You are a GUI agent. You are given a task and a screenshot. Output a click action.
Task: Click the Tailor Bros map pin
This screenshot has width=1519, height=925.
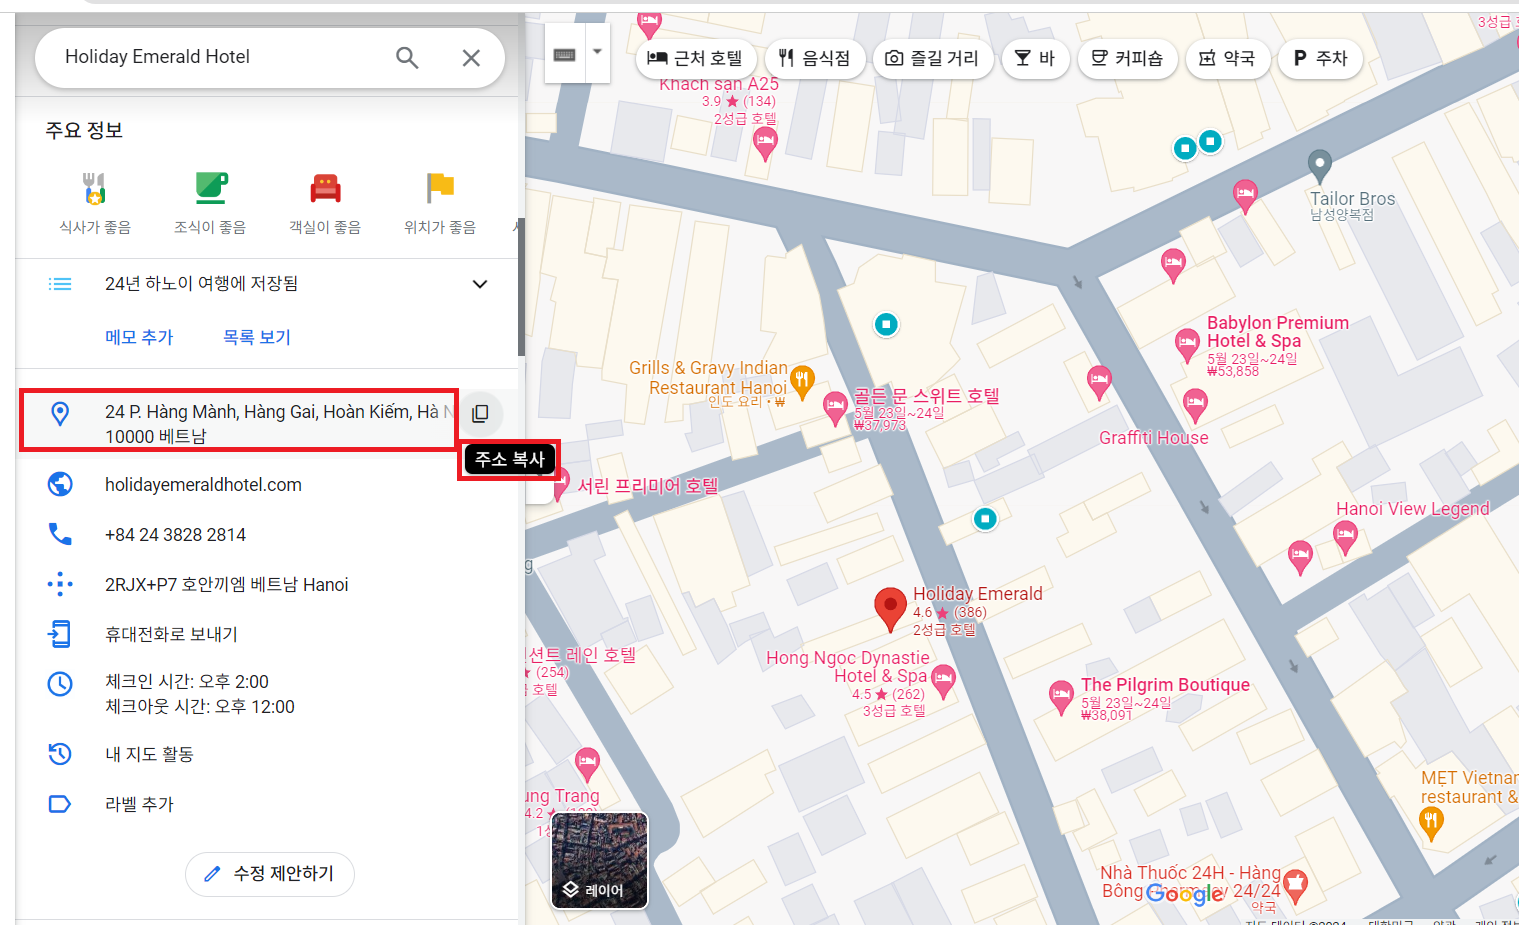tap(1320, 166)
